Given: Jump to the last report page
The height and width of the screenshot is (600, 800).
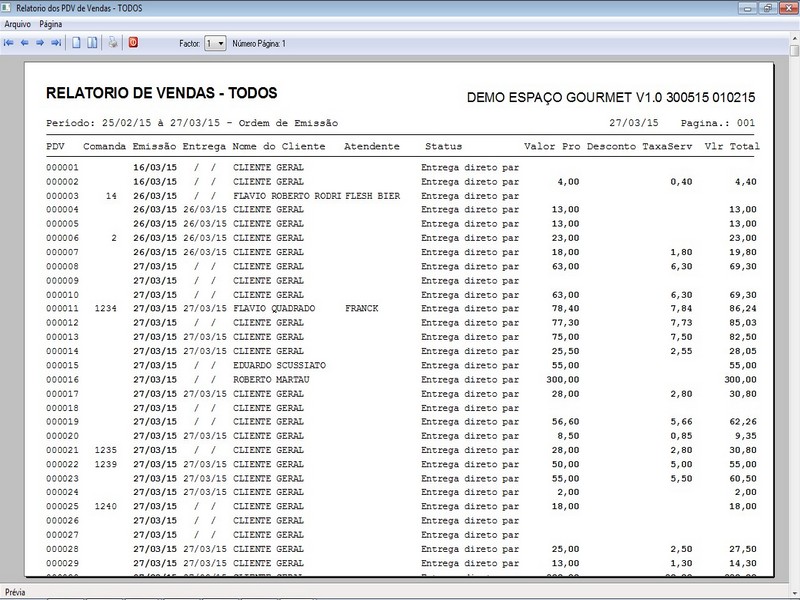Looking at the screenshot, I should point(56,44).
